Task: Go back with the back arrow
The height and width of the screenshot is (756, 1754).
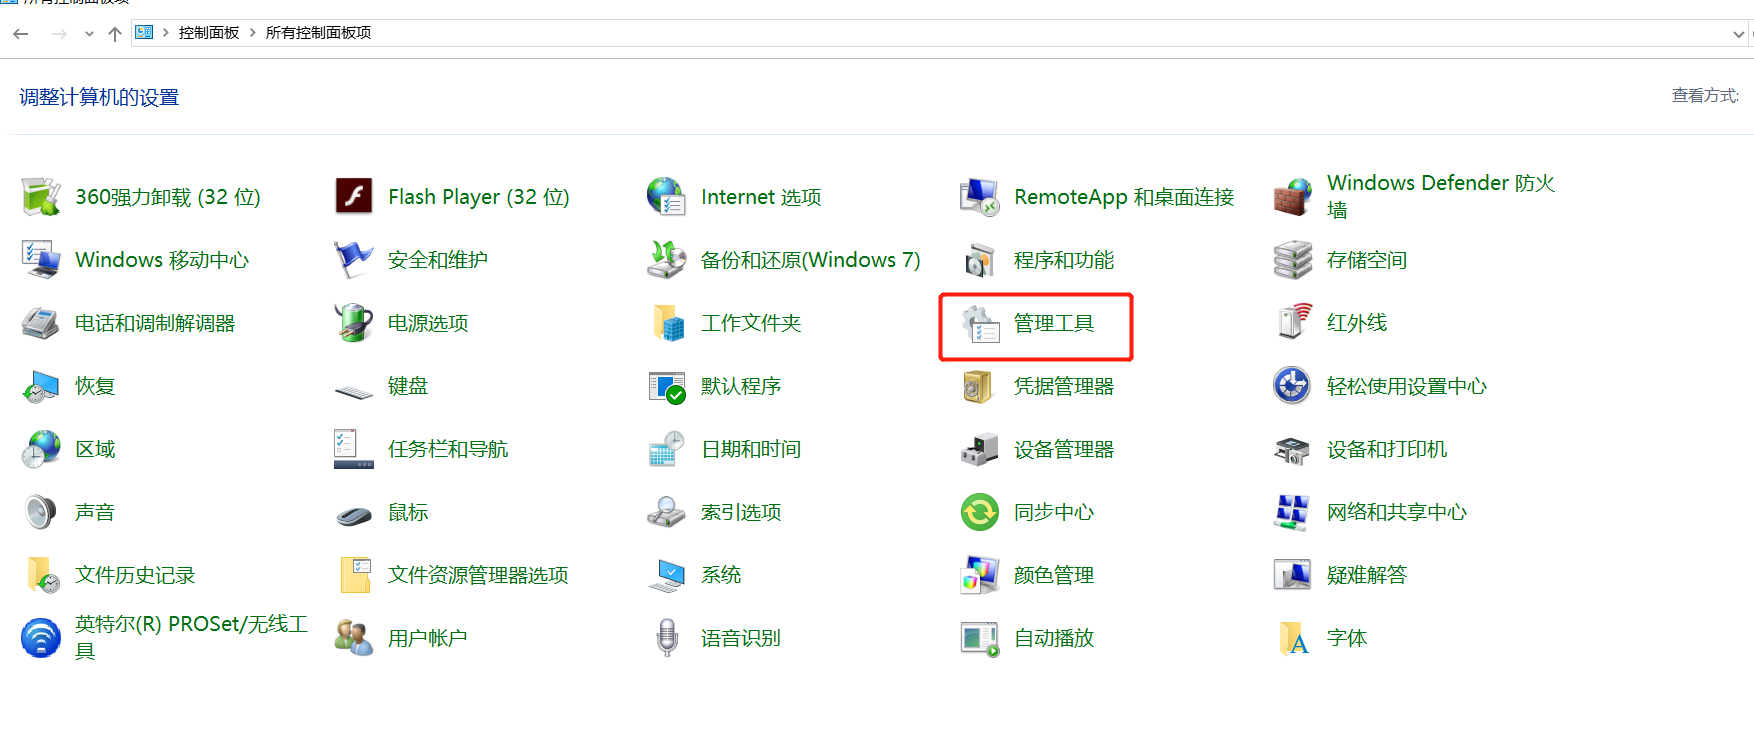Action: pos(21,33)
